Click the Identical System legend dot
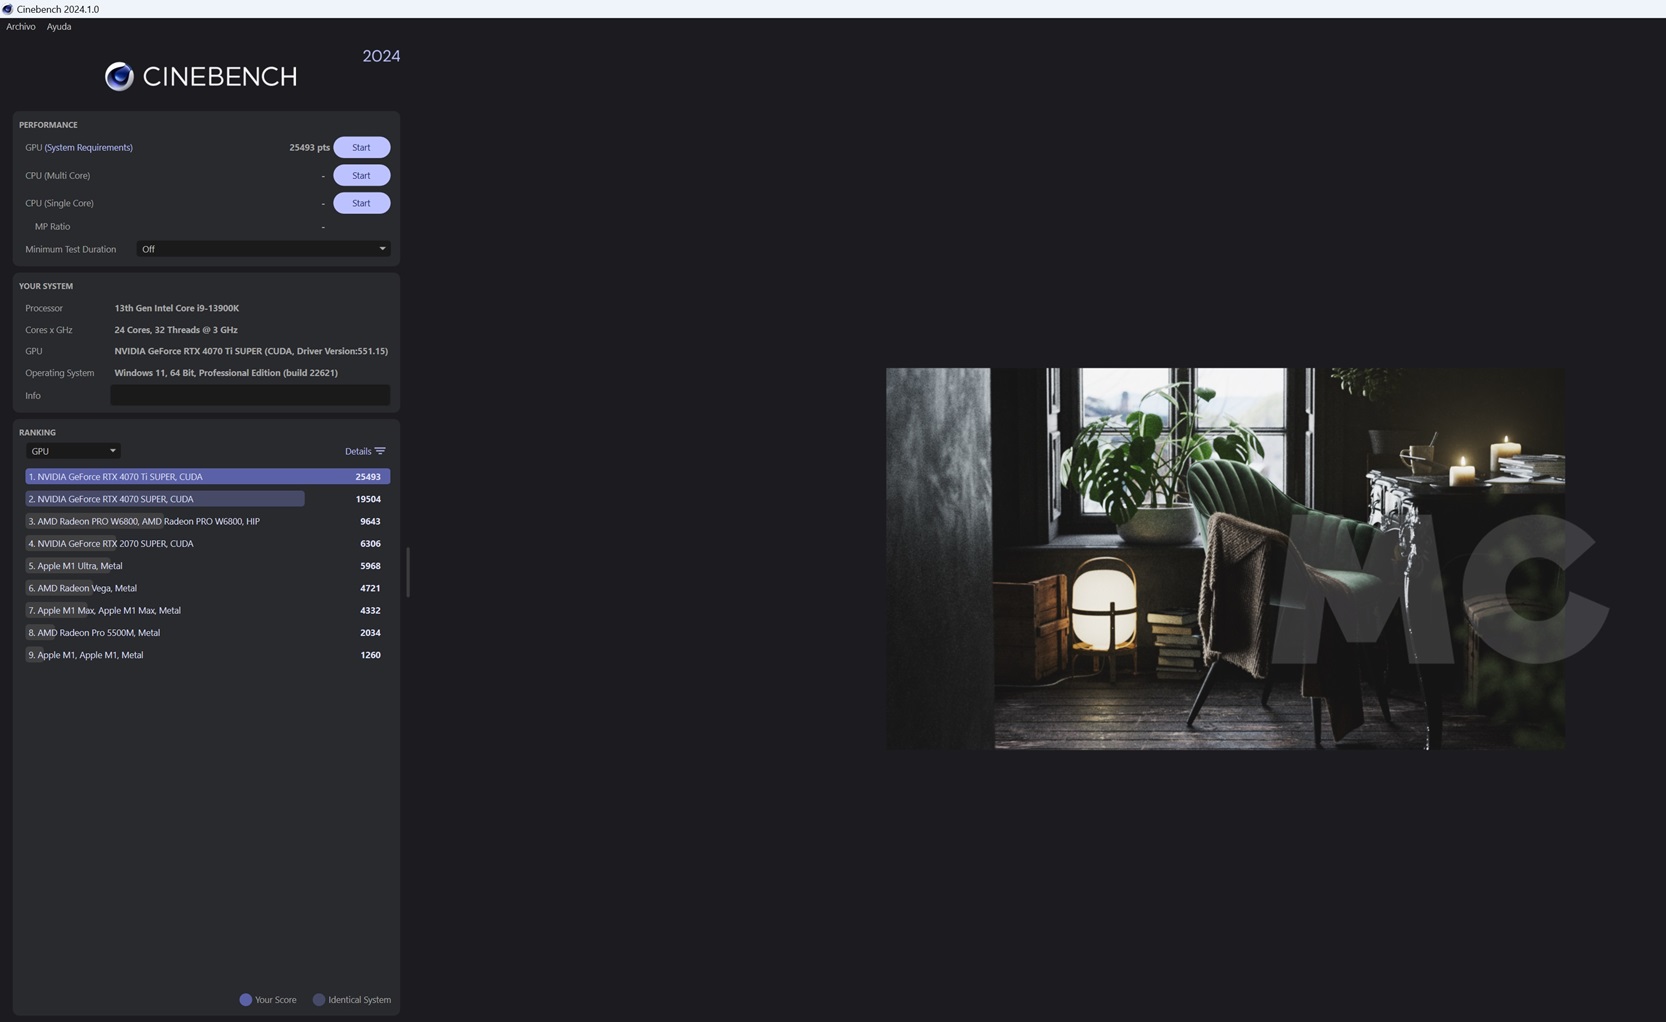This screenshot has width=1666, height=1022. click(319, 999)
